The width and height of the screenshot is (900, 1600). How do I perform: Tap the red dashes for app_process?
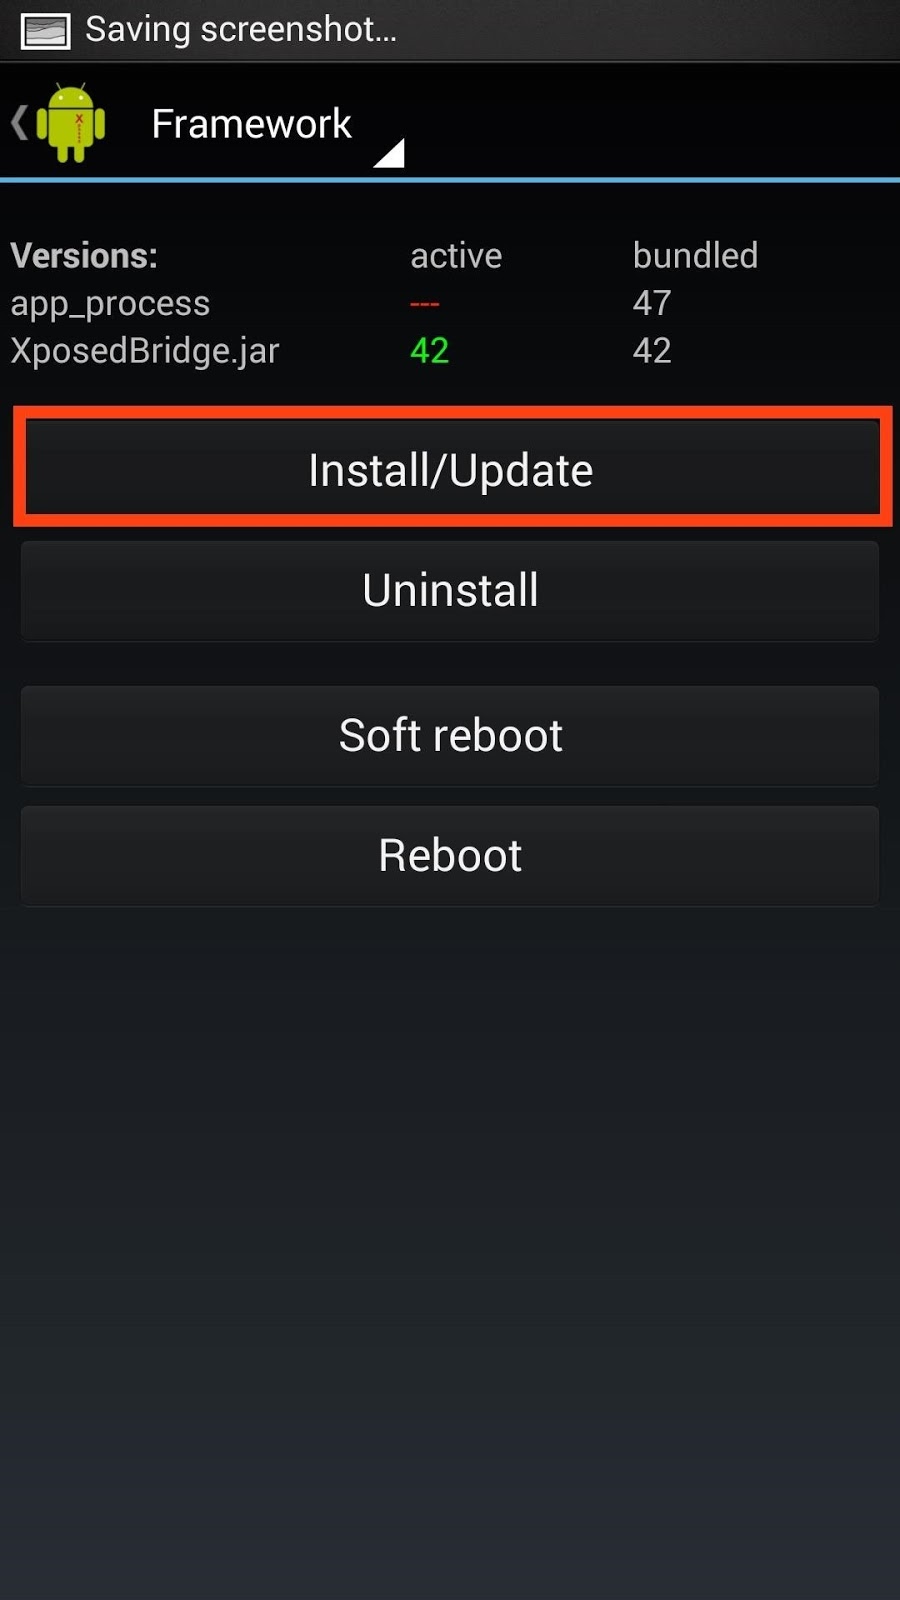pyautogui.click(x=424, y=304)
